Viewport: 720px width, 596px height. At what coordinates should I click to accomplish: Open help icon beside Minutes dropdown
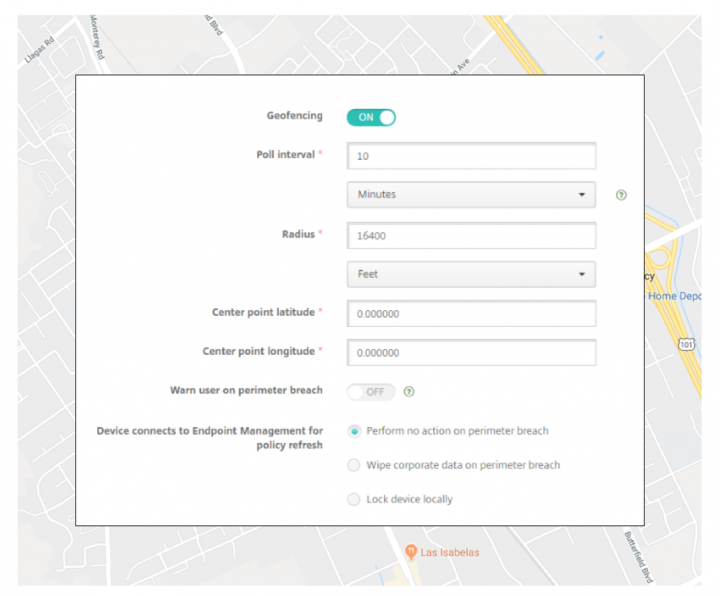[x=621, y=195]
